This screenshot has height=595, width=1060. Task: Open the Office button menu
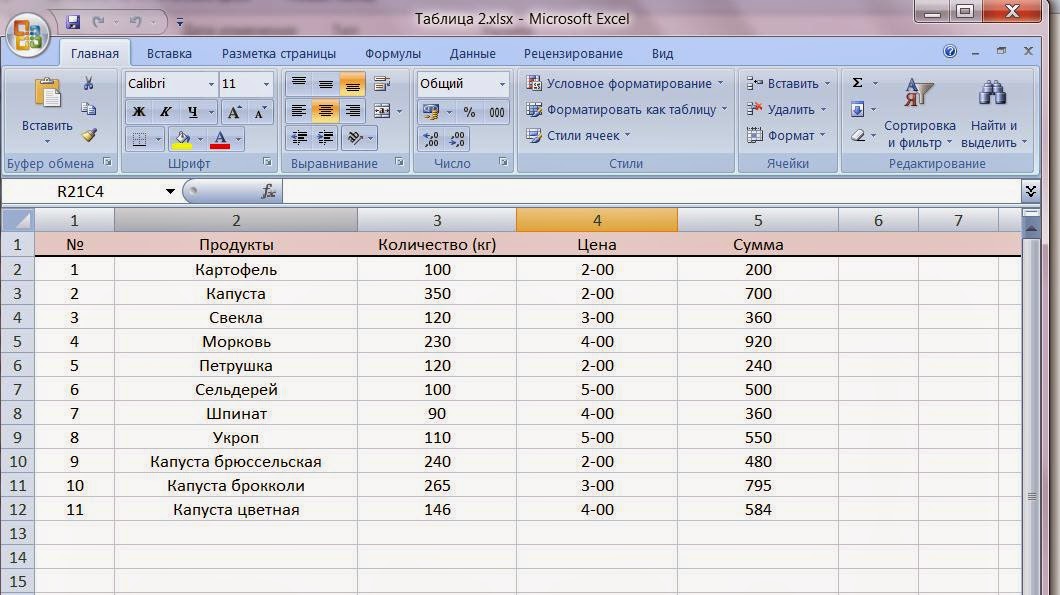click(x=28, y=34)
